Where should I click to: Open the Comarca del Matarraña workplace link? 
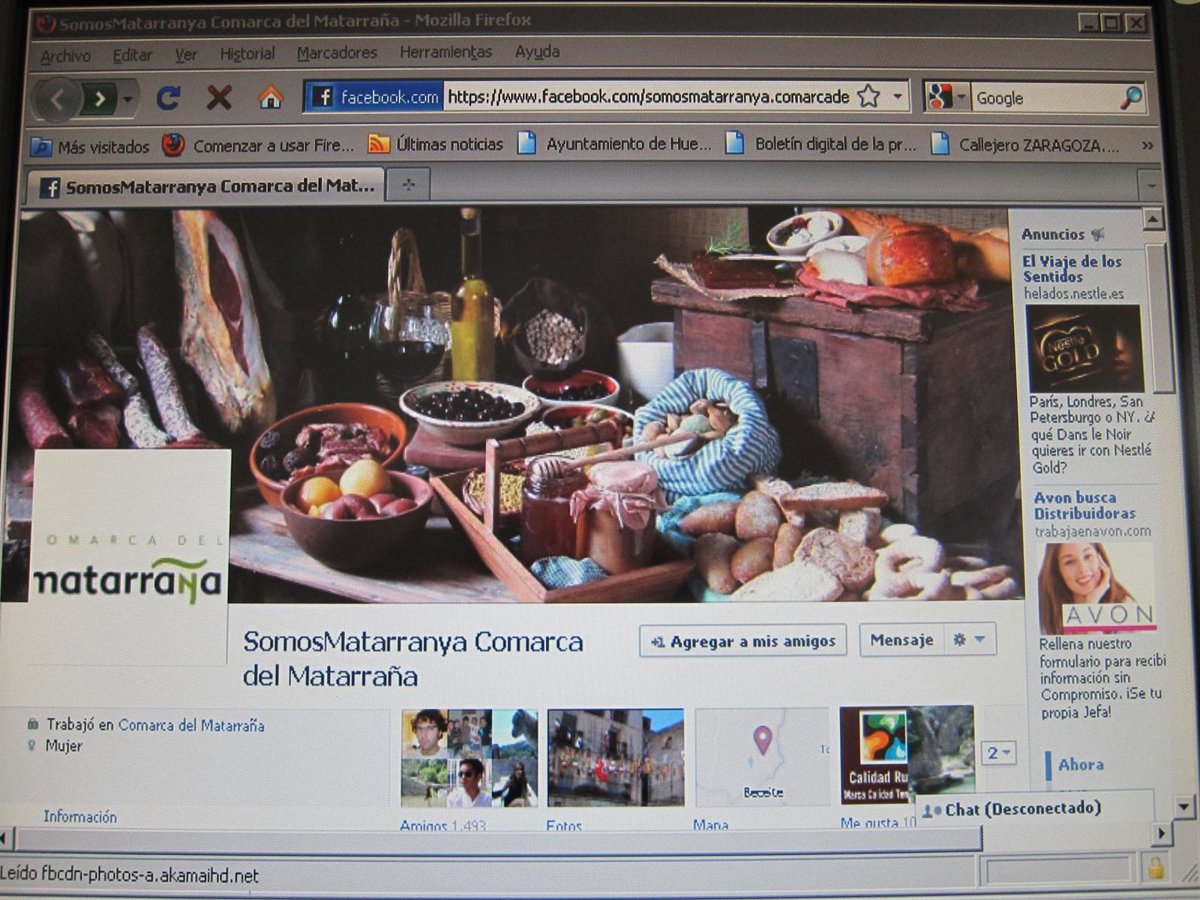click(191, 726)
